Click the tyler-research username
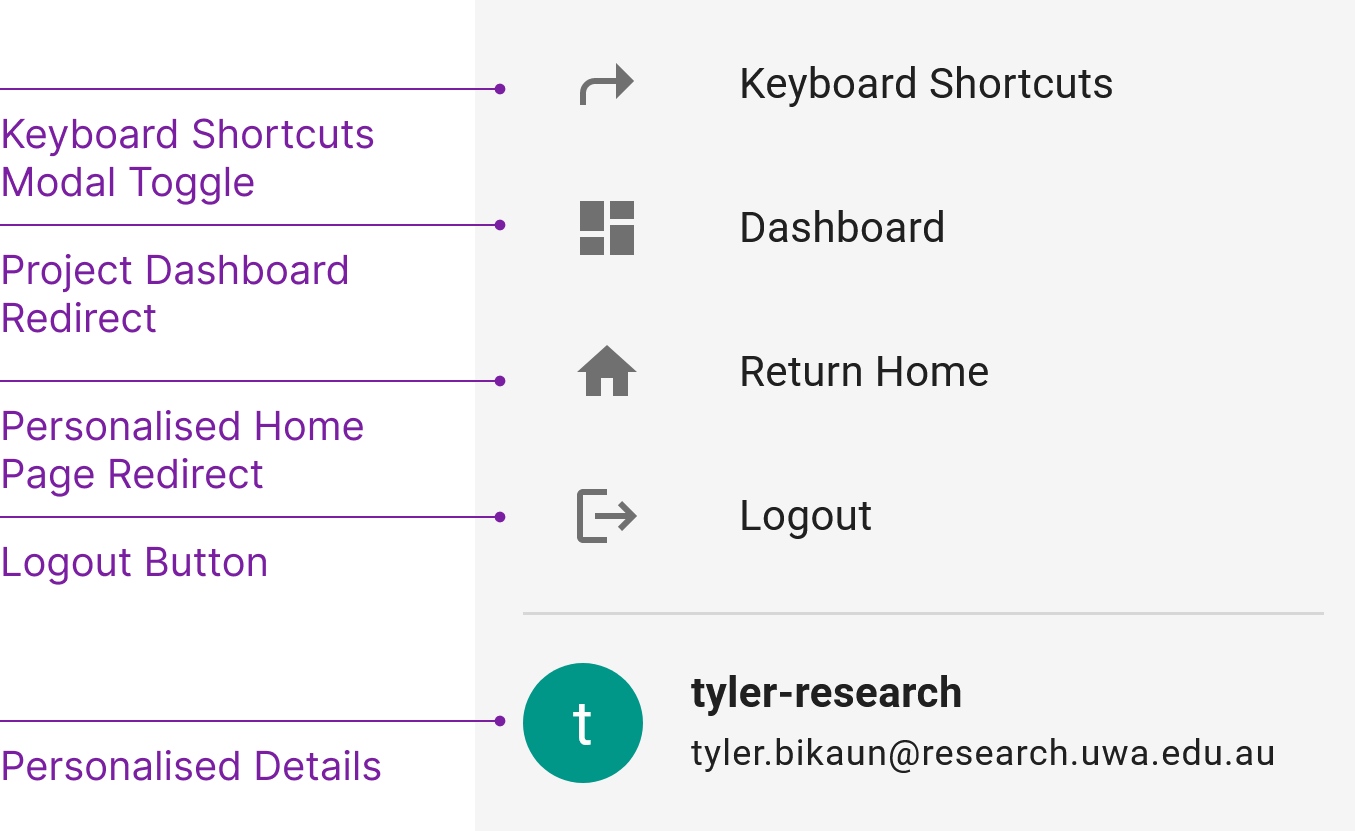The height and width of the screenshot is (831, 1355). [x=827, y=692]
